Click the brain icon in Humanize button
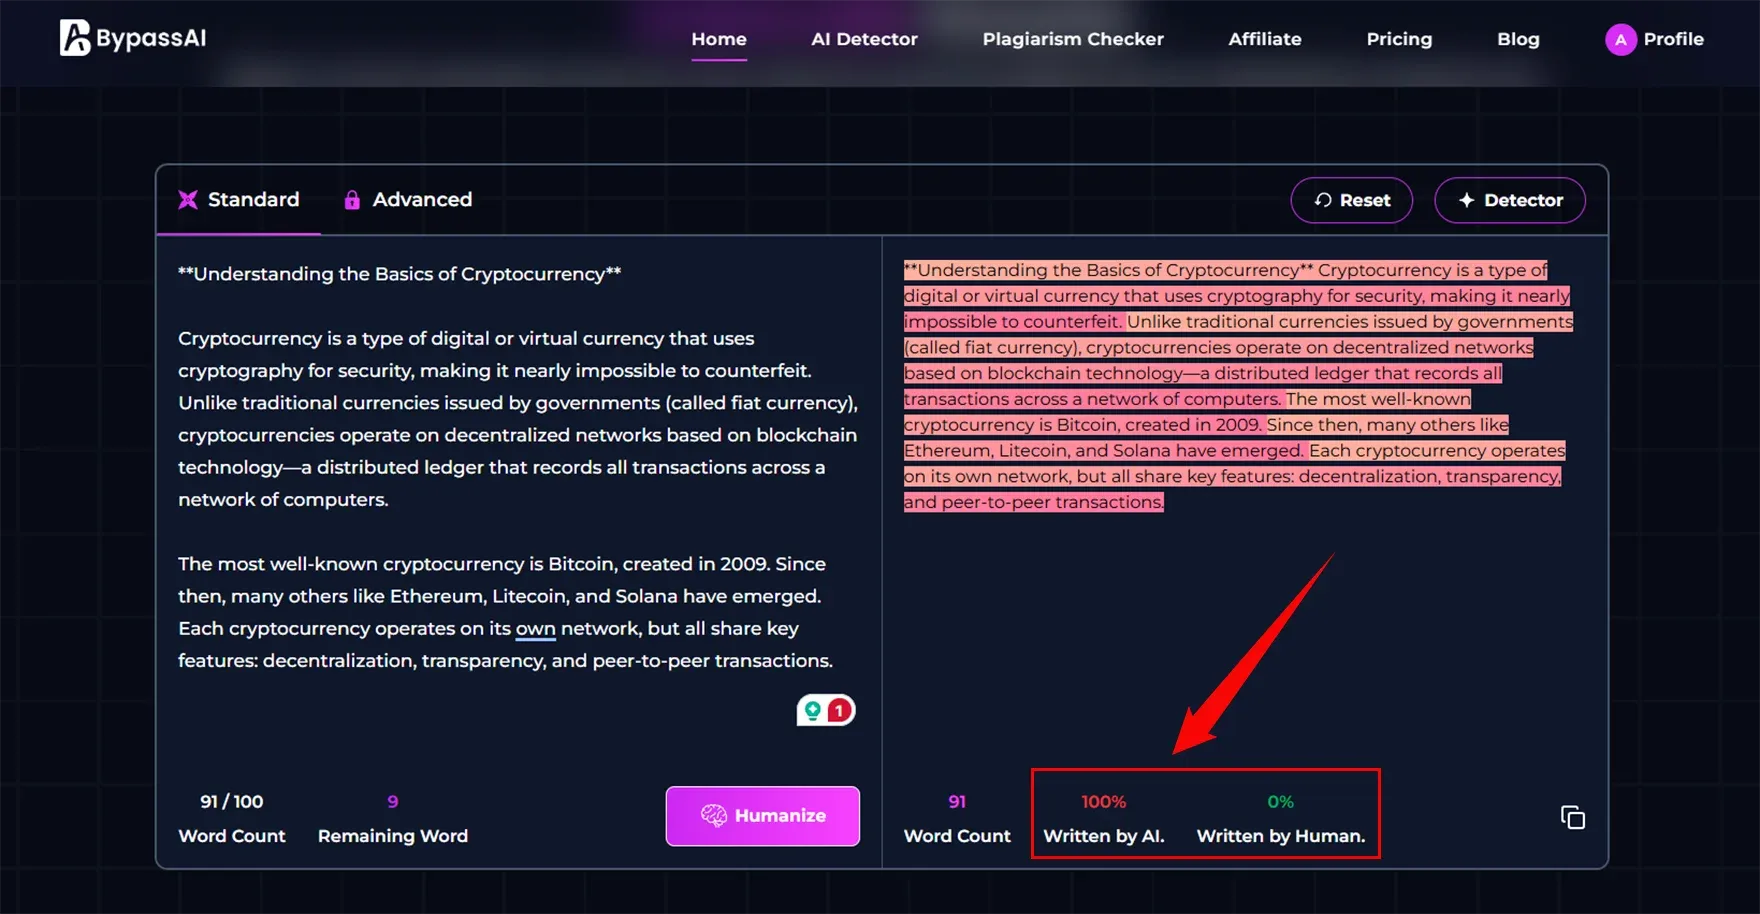 pyautogui.click(x=714, y=816)
